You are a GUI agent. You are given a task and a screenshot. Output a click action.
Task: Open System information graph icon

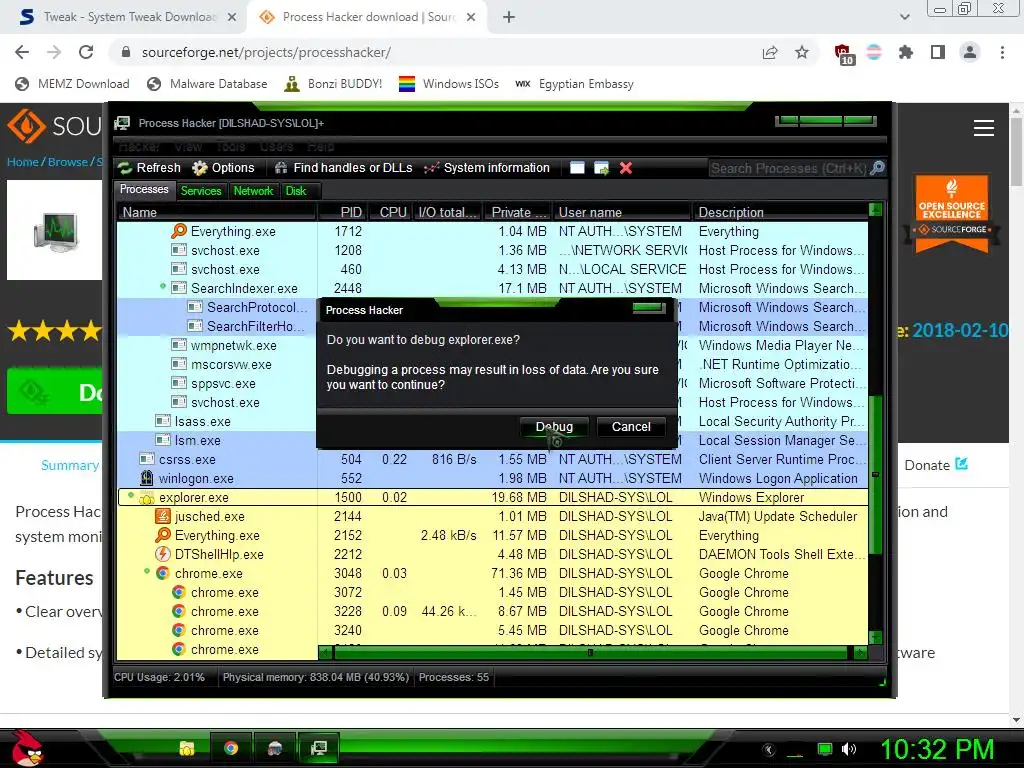click(431, 168)
